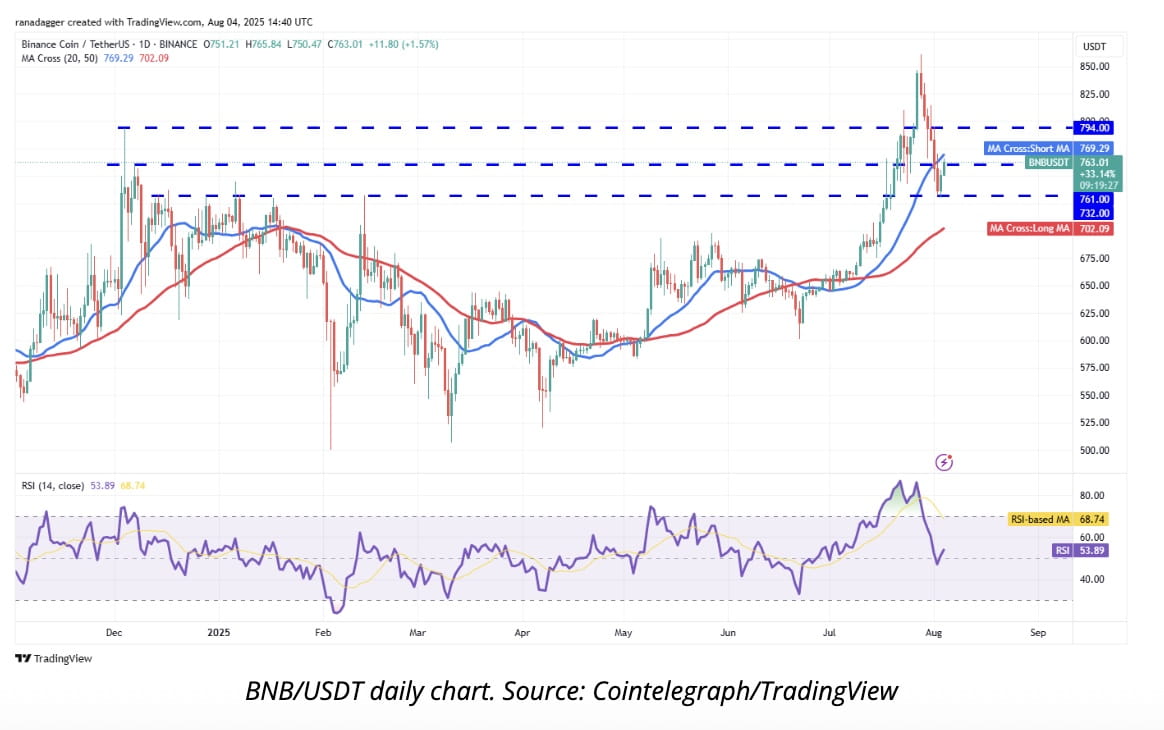Click the Apr label on time axis
Screen dimensions: 1164x730
(x=522, y=633)
